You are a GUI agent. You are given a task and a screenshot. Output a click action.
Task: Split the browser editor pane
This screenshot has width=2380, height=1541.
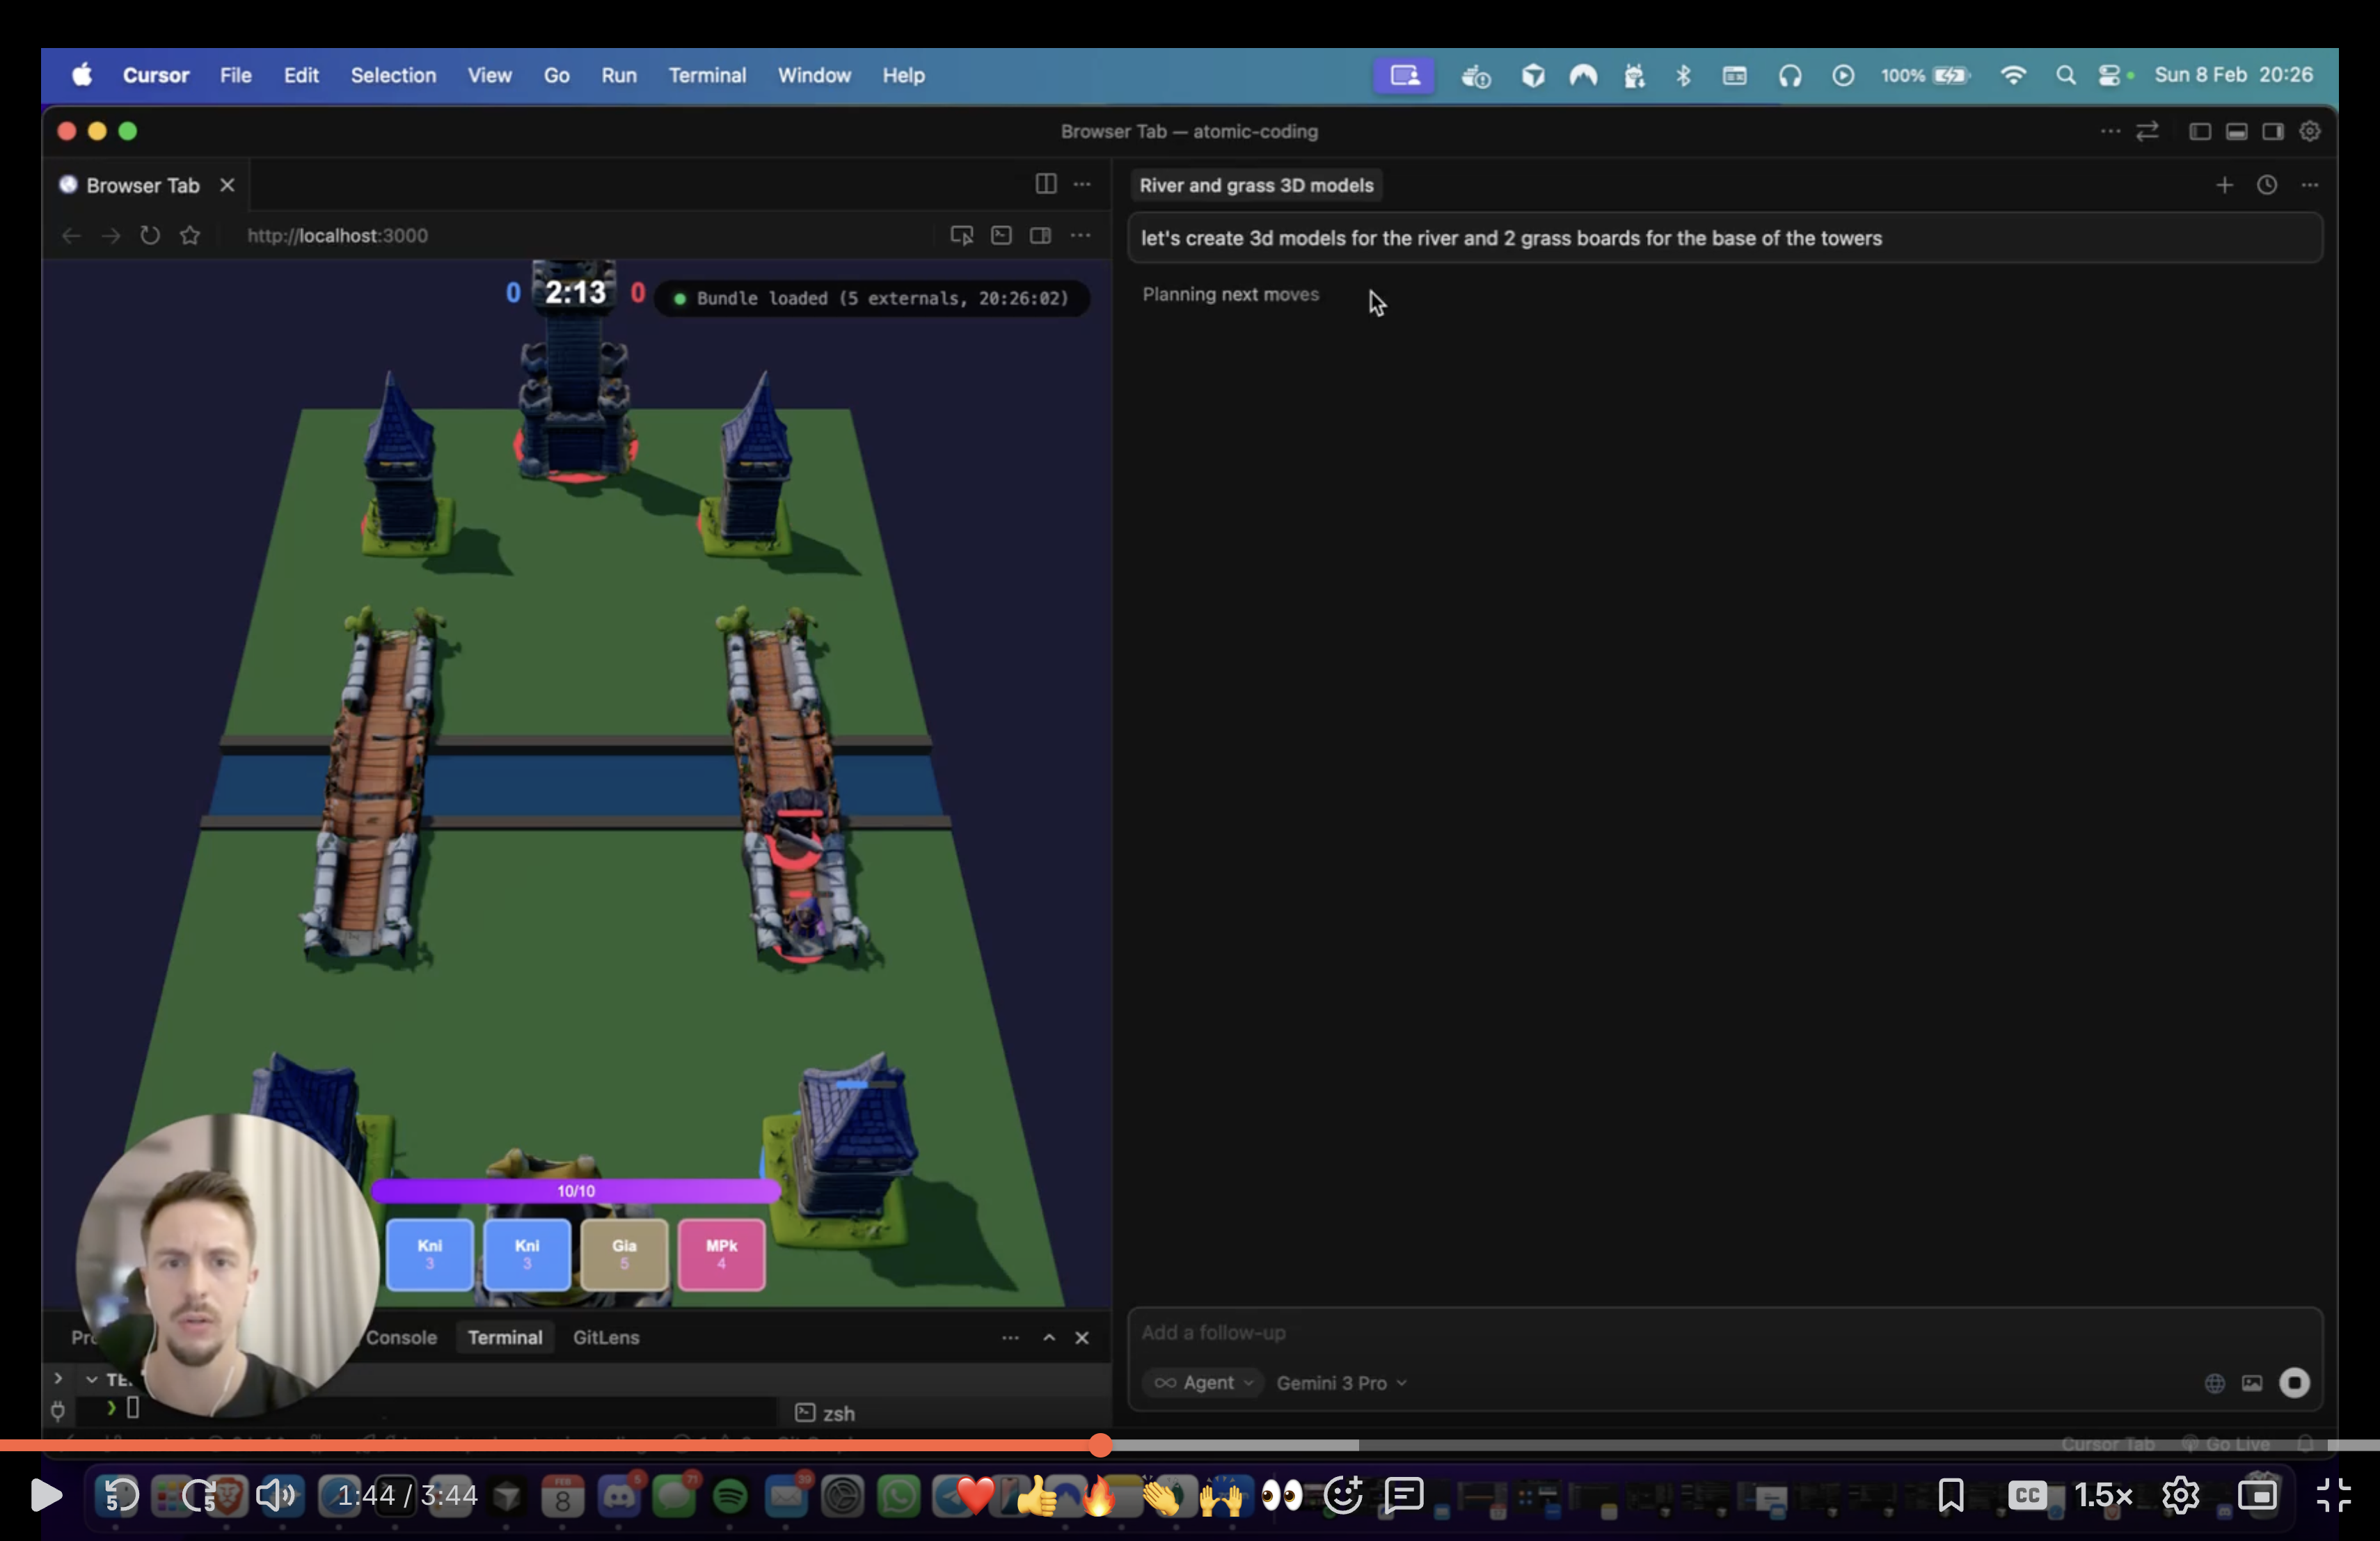click(1045, 184)
